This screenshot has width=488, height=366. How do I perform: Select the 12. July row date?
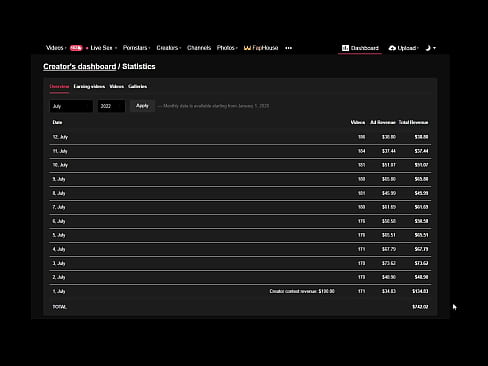[x=60, y=137]
